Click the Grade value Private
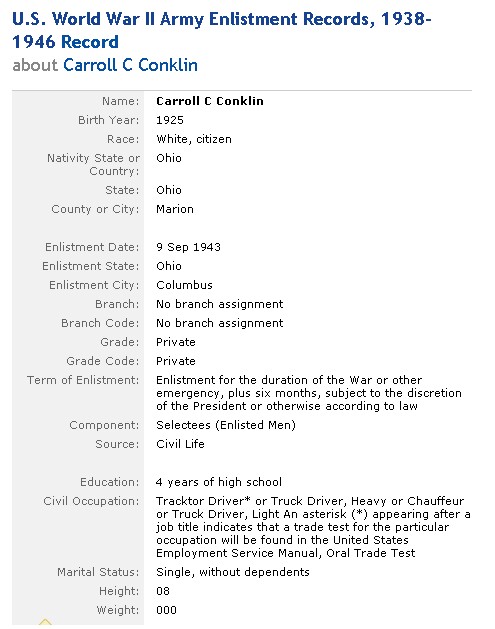This screenshot has height=629, width=495. pos(176,342)
